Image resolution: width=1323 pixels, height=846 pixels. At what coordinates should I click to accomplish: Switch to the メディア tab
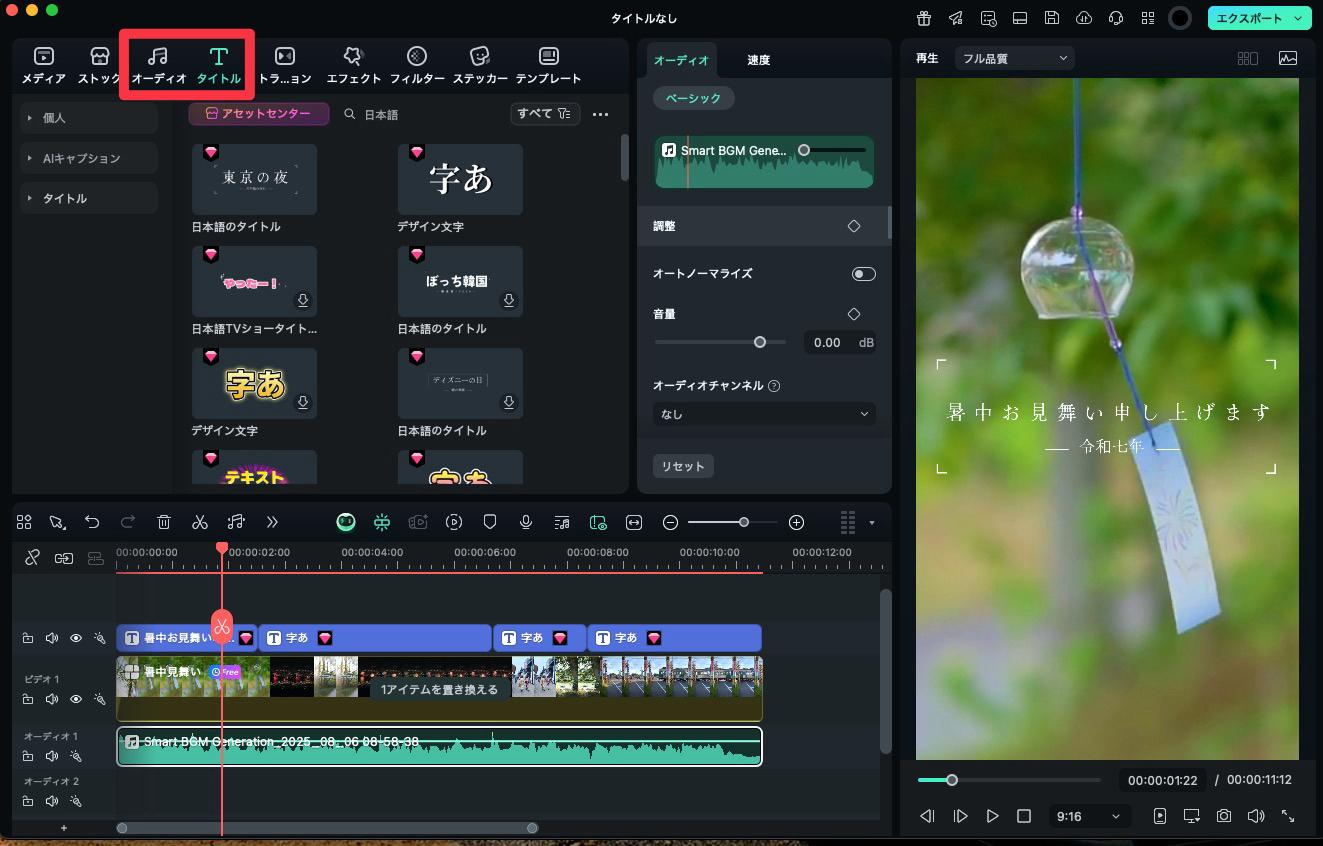pyautogui.click(x=44, y=65)
